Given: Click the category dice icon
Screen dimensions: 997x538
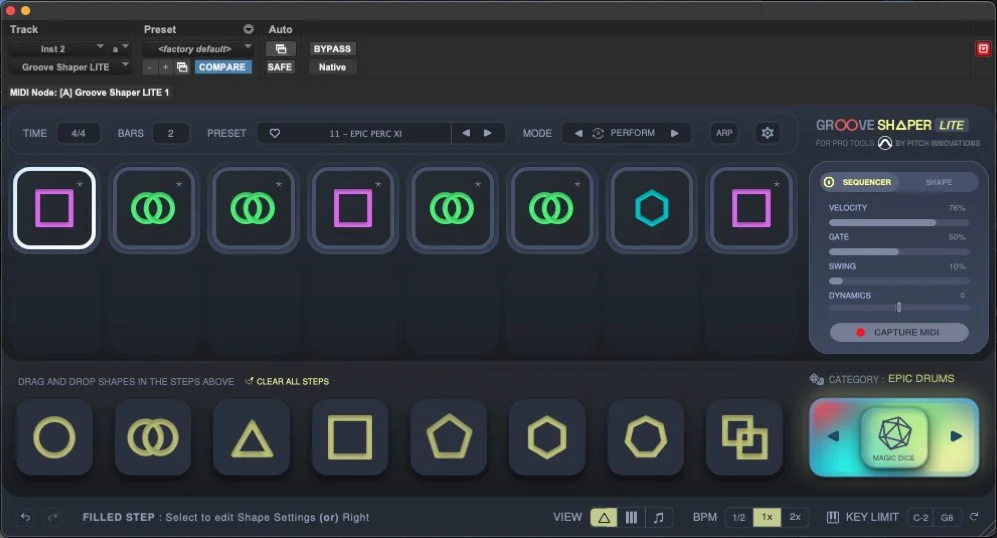Looking at the screenshot, I should click(x=816, y=379).
